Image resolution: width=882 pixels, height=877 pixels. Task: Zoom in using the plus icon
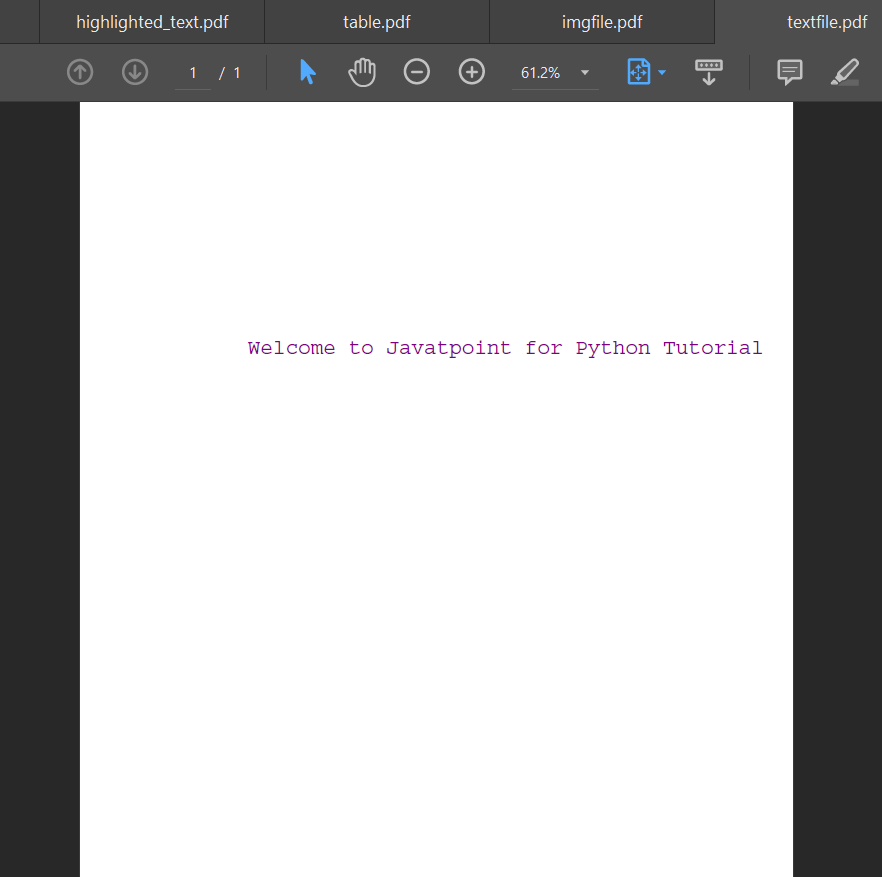coord(471,71)
